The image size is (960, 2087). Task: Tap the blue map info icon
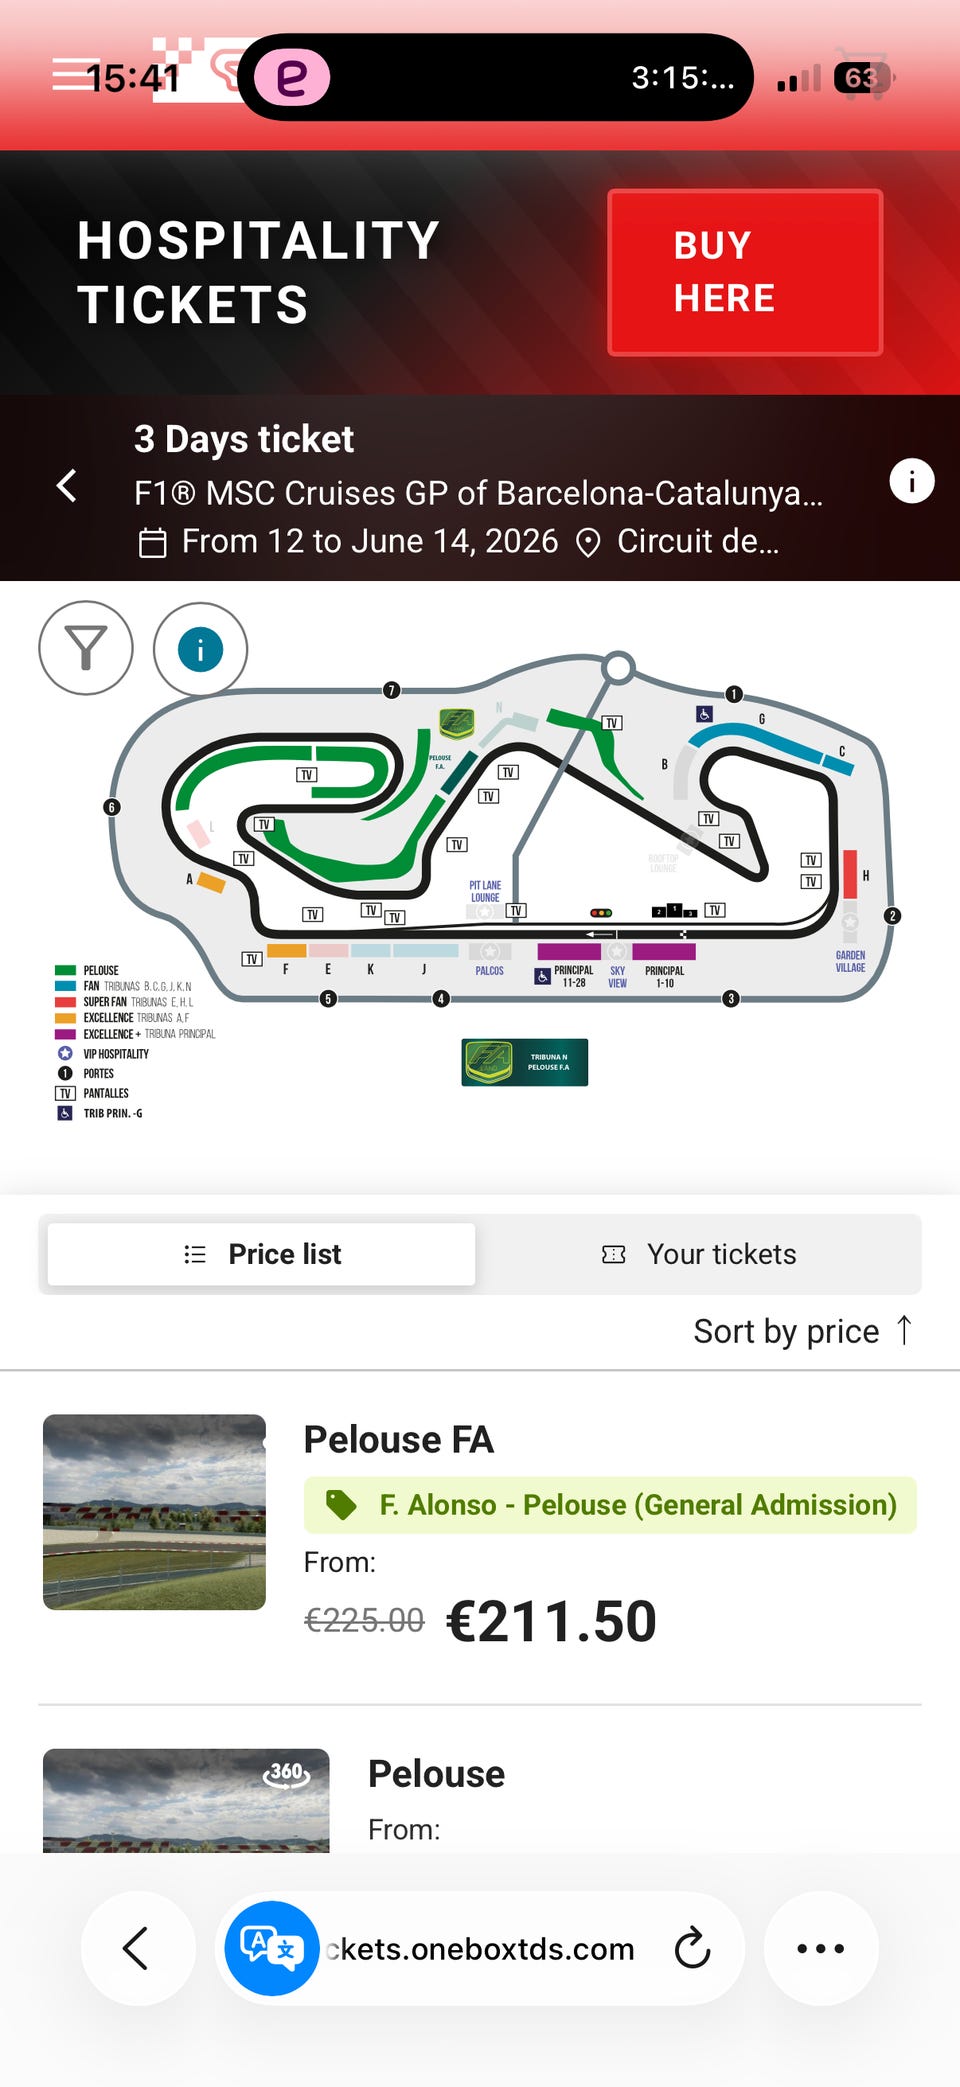[200, 650]
